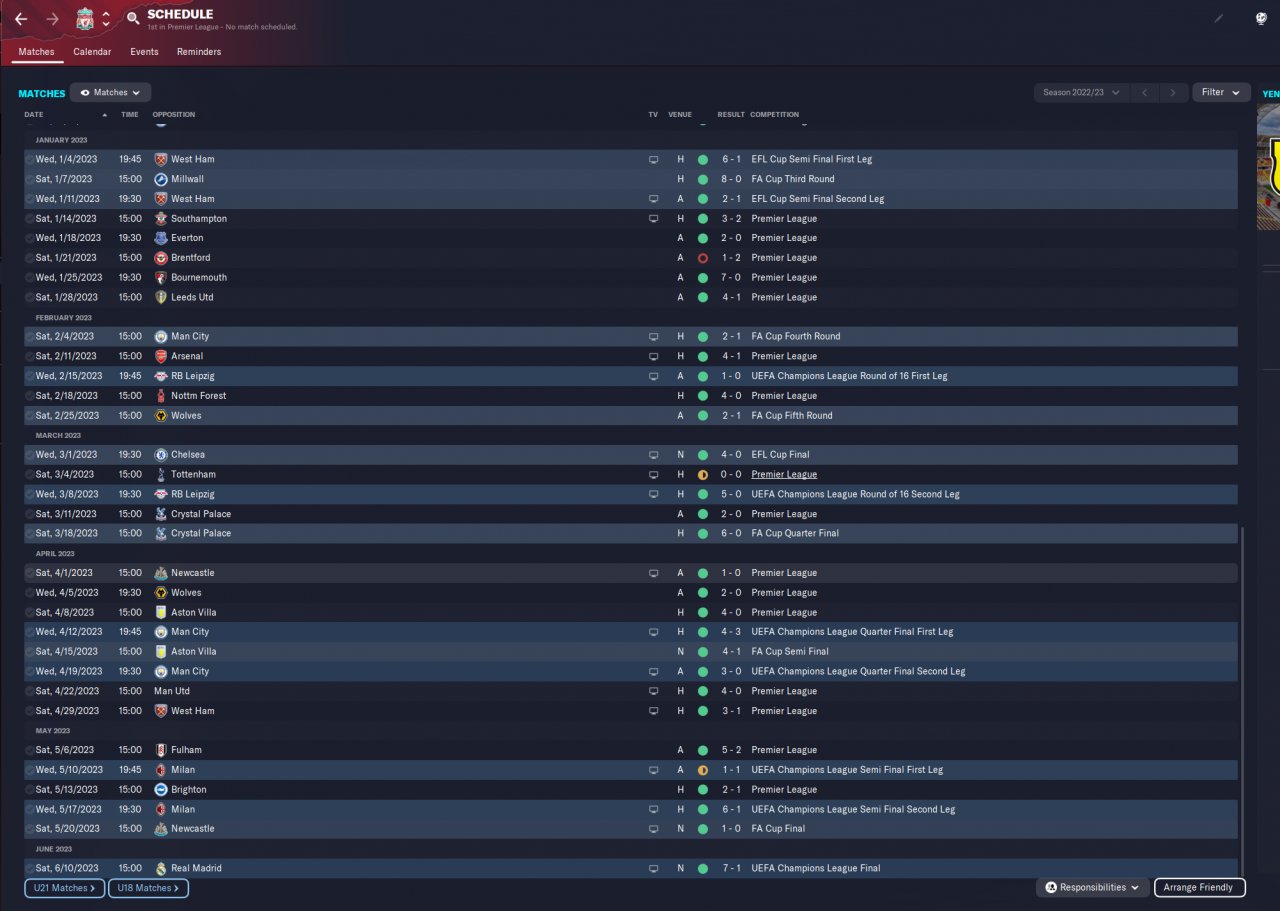
Task: Open U18 Matches
Action: [148, 888]
